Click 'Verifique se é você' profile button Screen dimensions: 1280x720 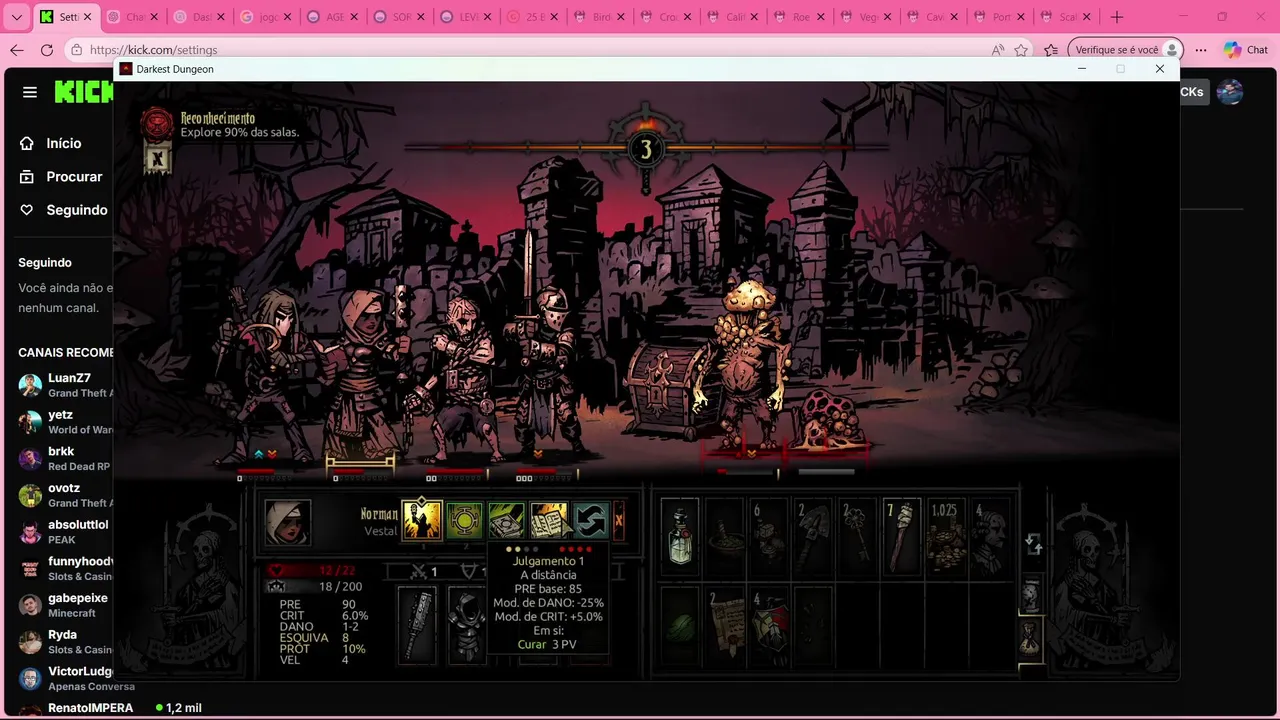point(1126,50)
